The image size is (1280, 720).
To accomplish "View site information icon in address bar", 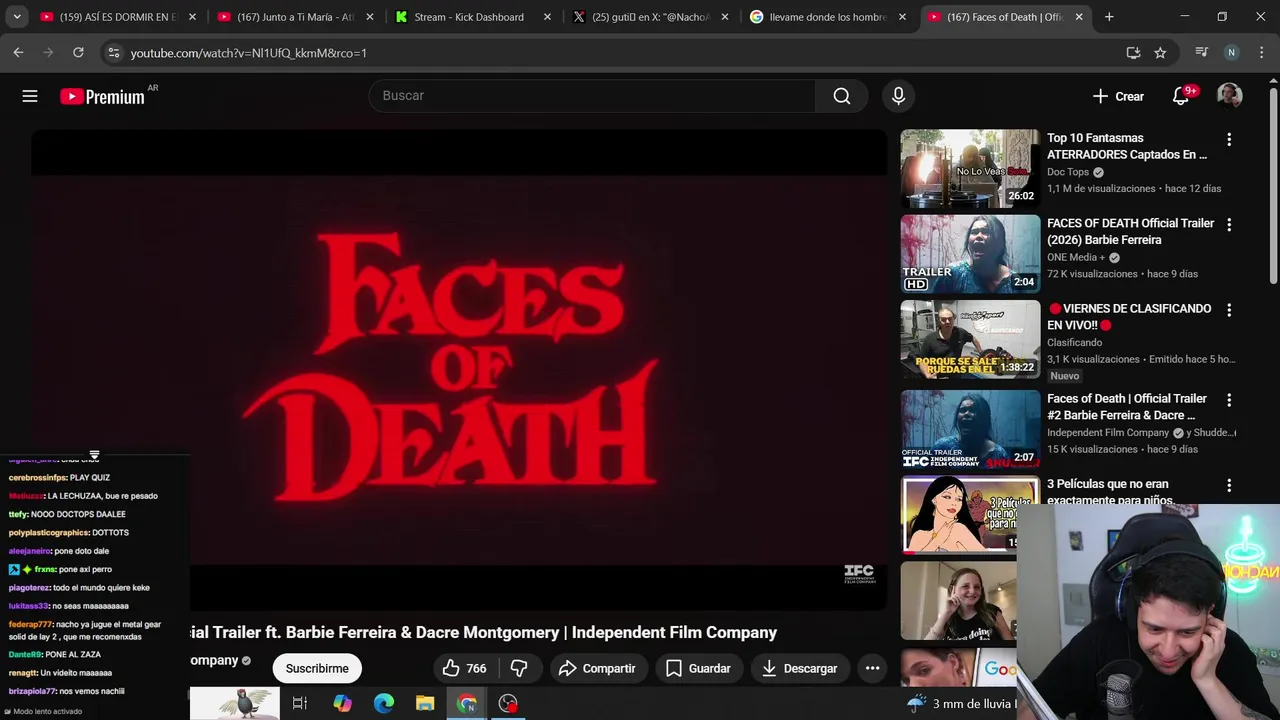I will pos(113,53).
